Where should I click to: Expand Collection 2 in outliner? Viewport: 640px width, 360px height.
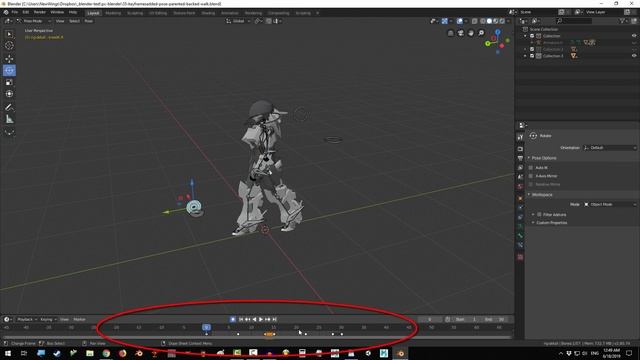pos(525,49)
